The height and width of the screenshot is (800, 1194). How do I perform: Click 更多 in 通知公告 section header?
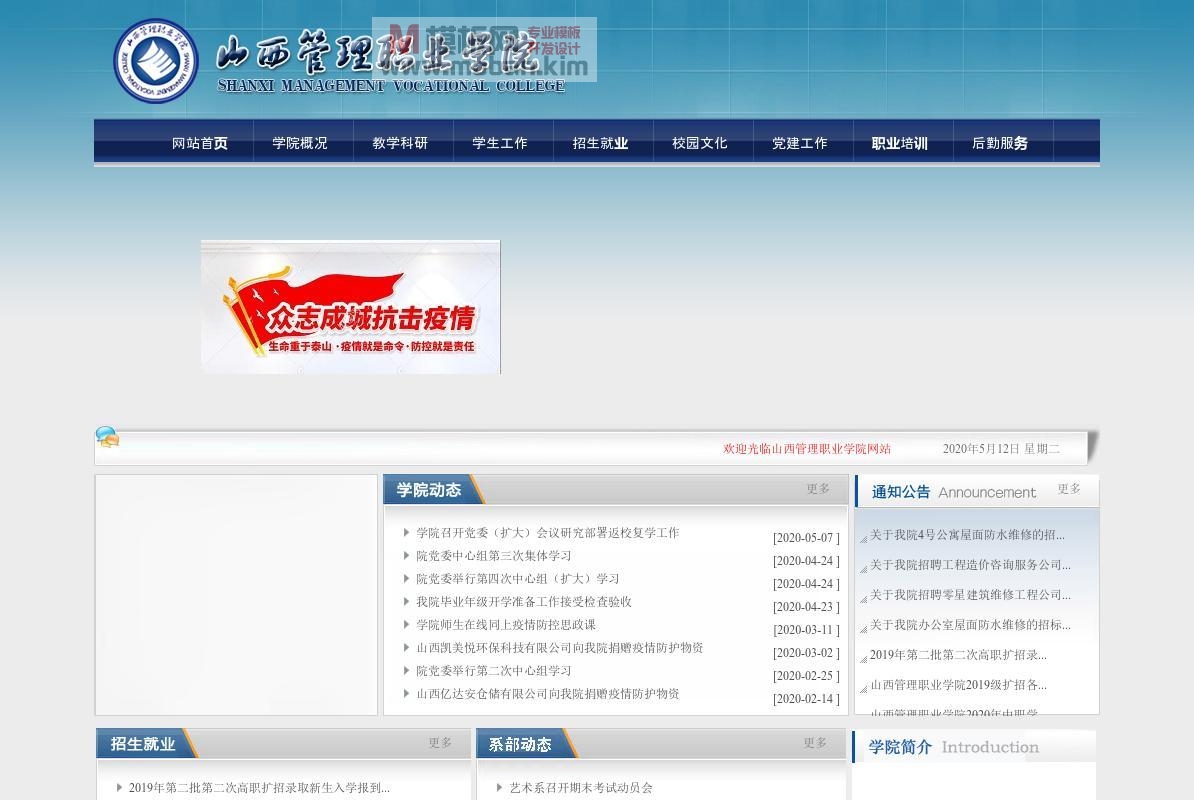(x=1068, y=489)
